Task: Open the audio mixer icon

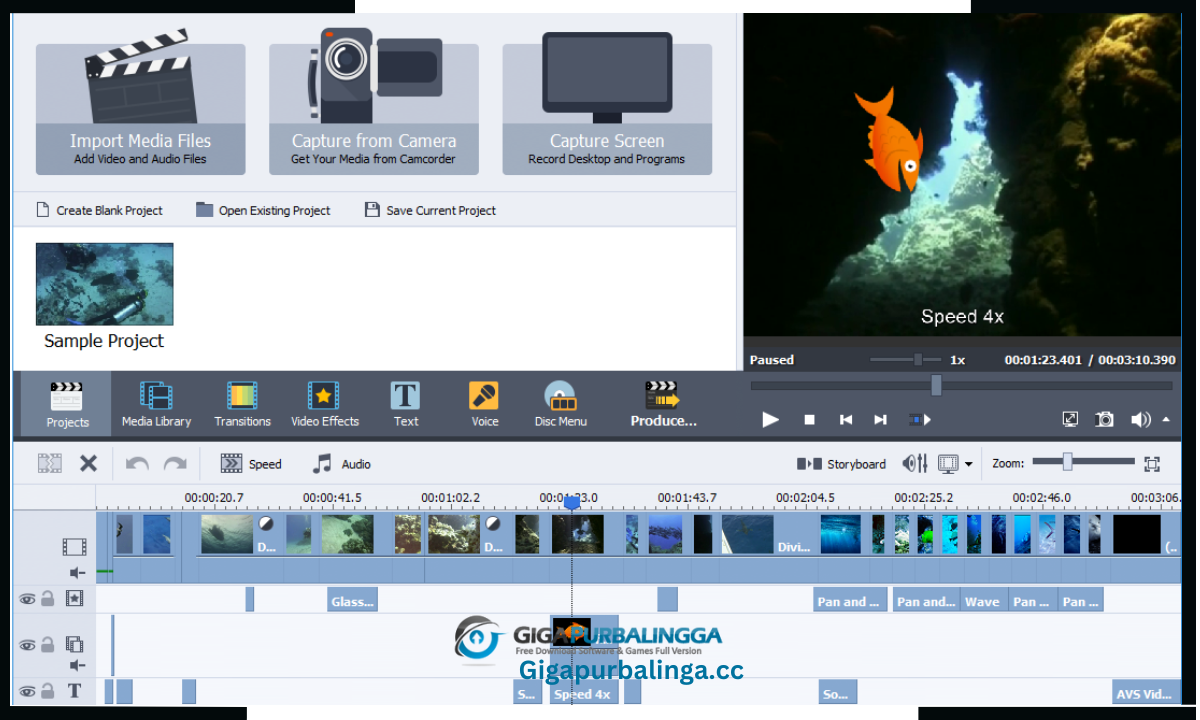Action: tap(915, 464)
